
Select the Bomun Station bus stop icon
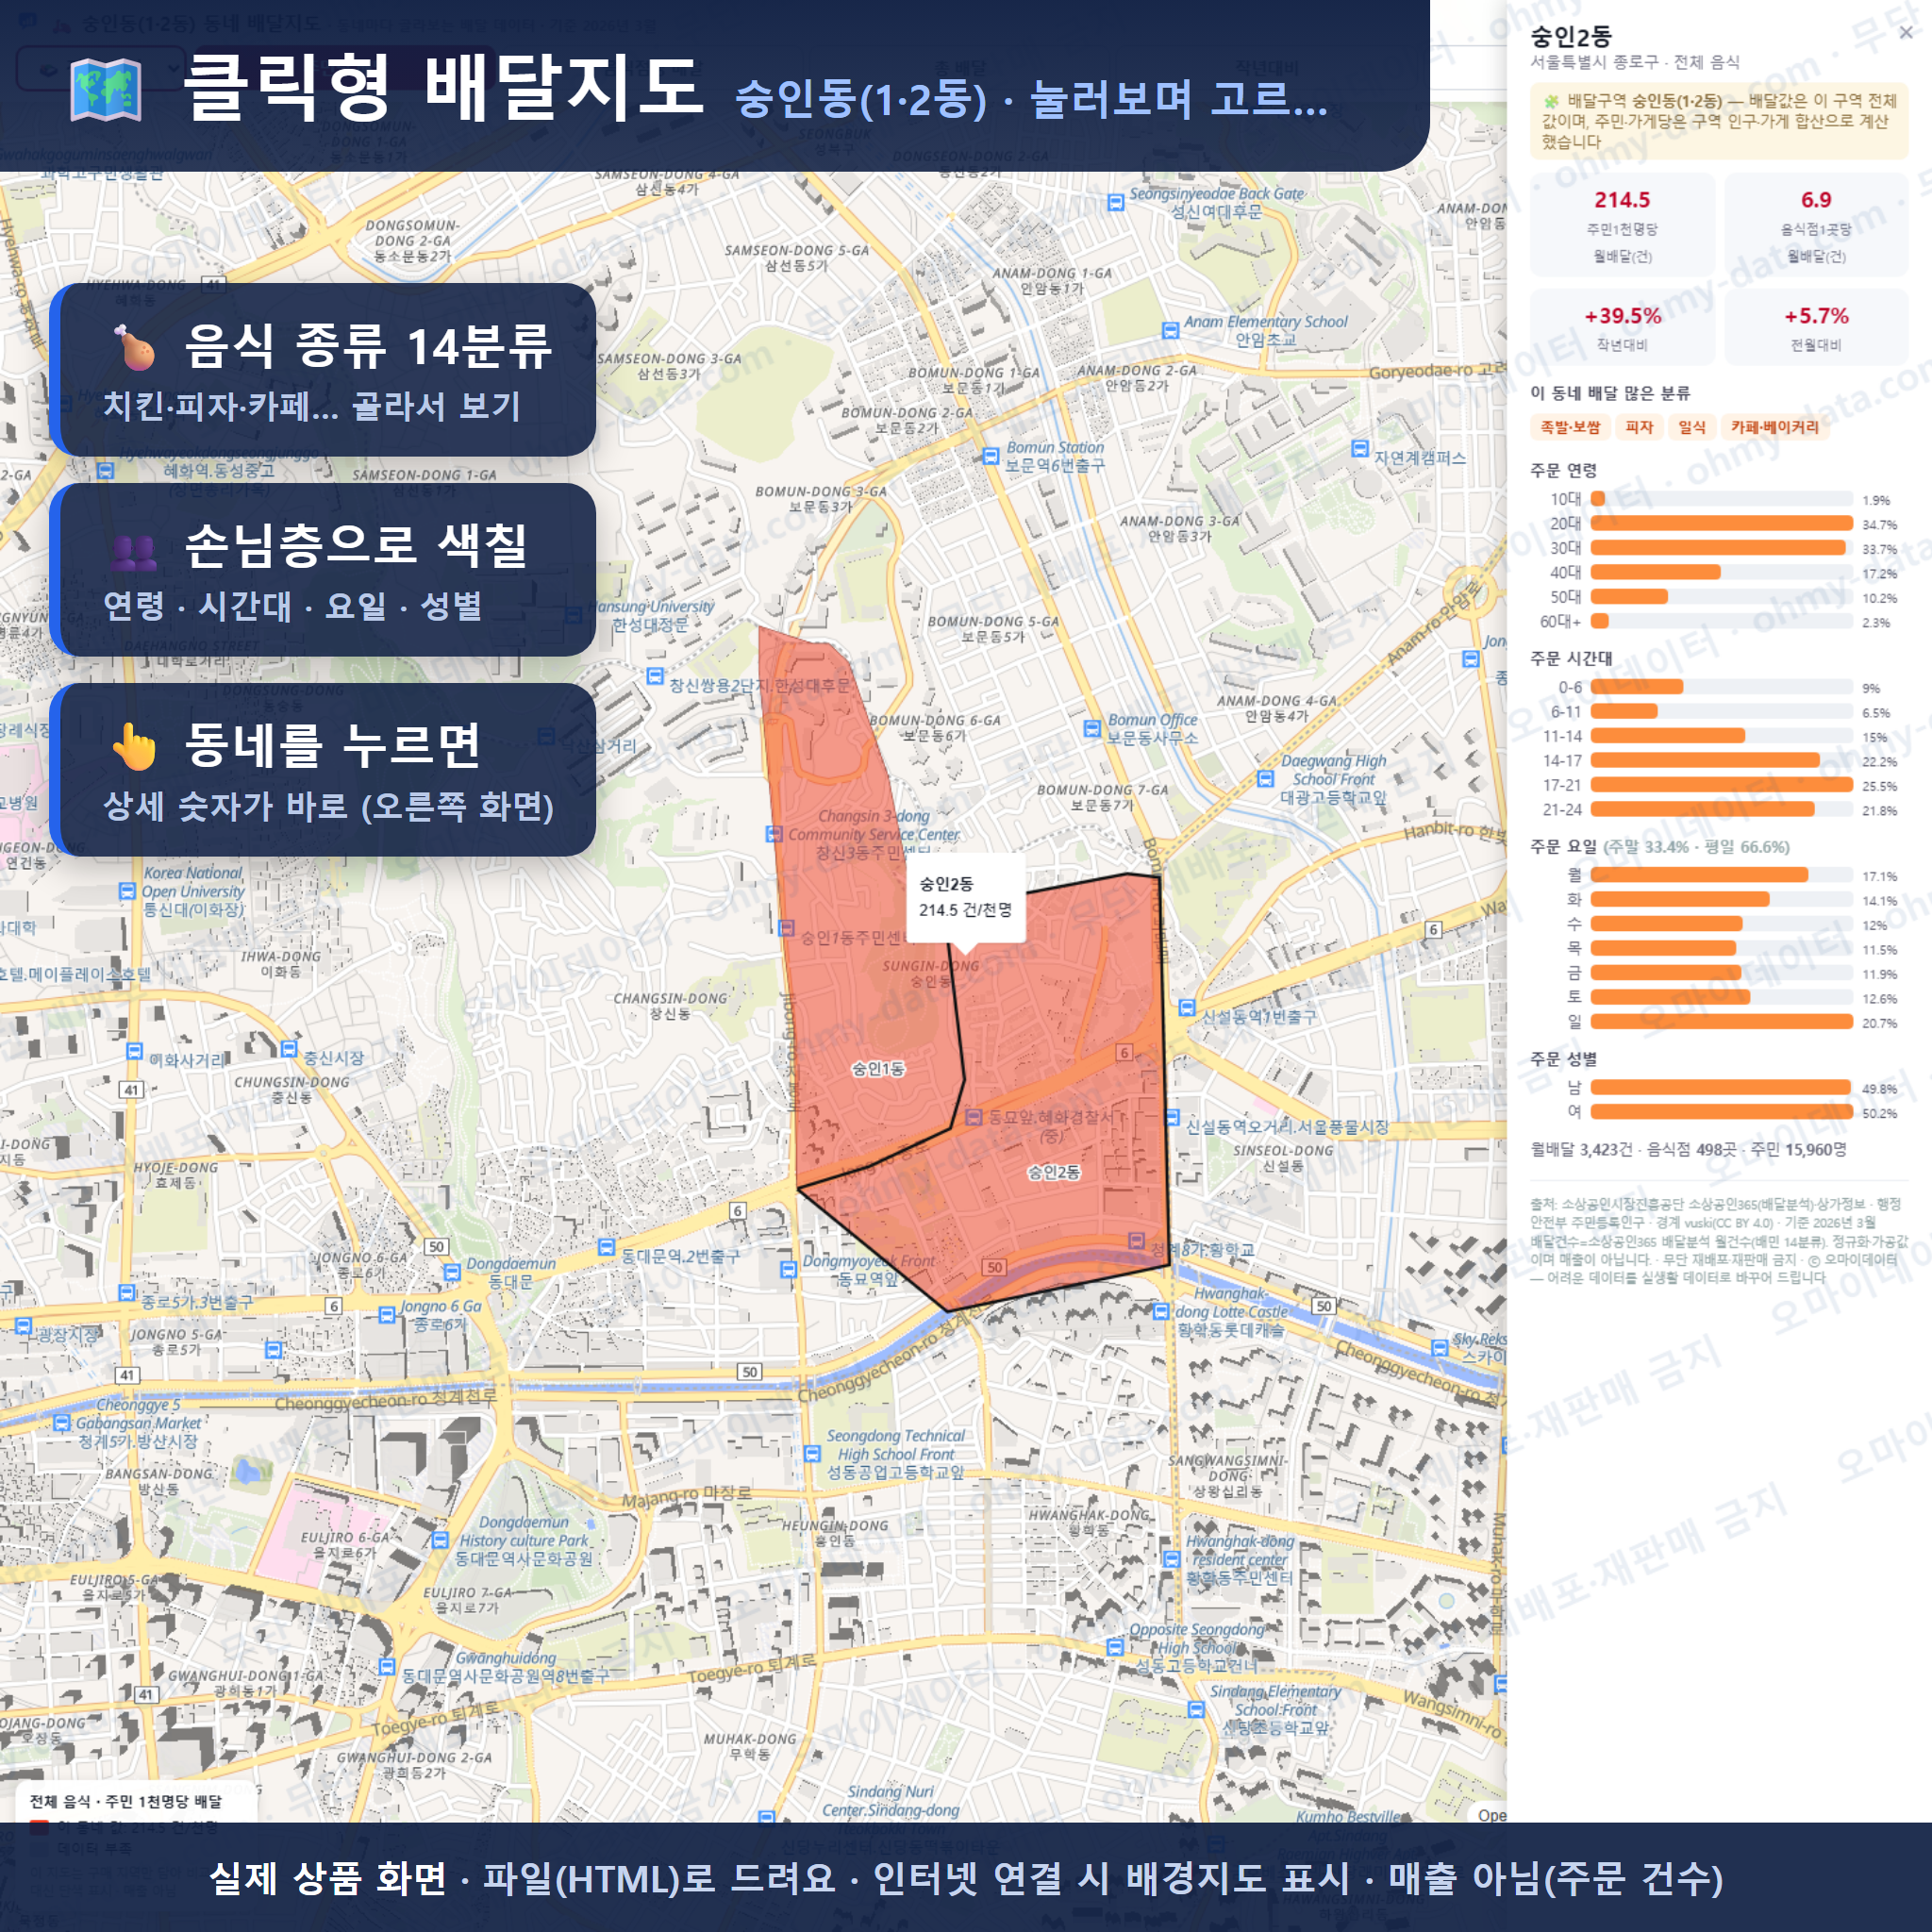click(991, 456)
